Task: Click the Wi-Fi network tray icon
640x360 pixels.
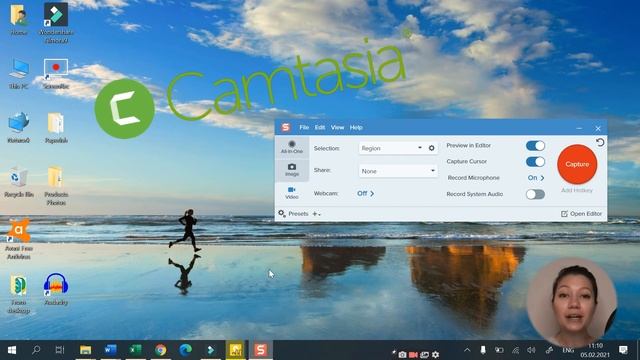Action: coord(516,350)
